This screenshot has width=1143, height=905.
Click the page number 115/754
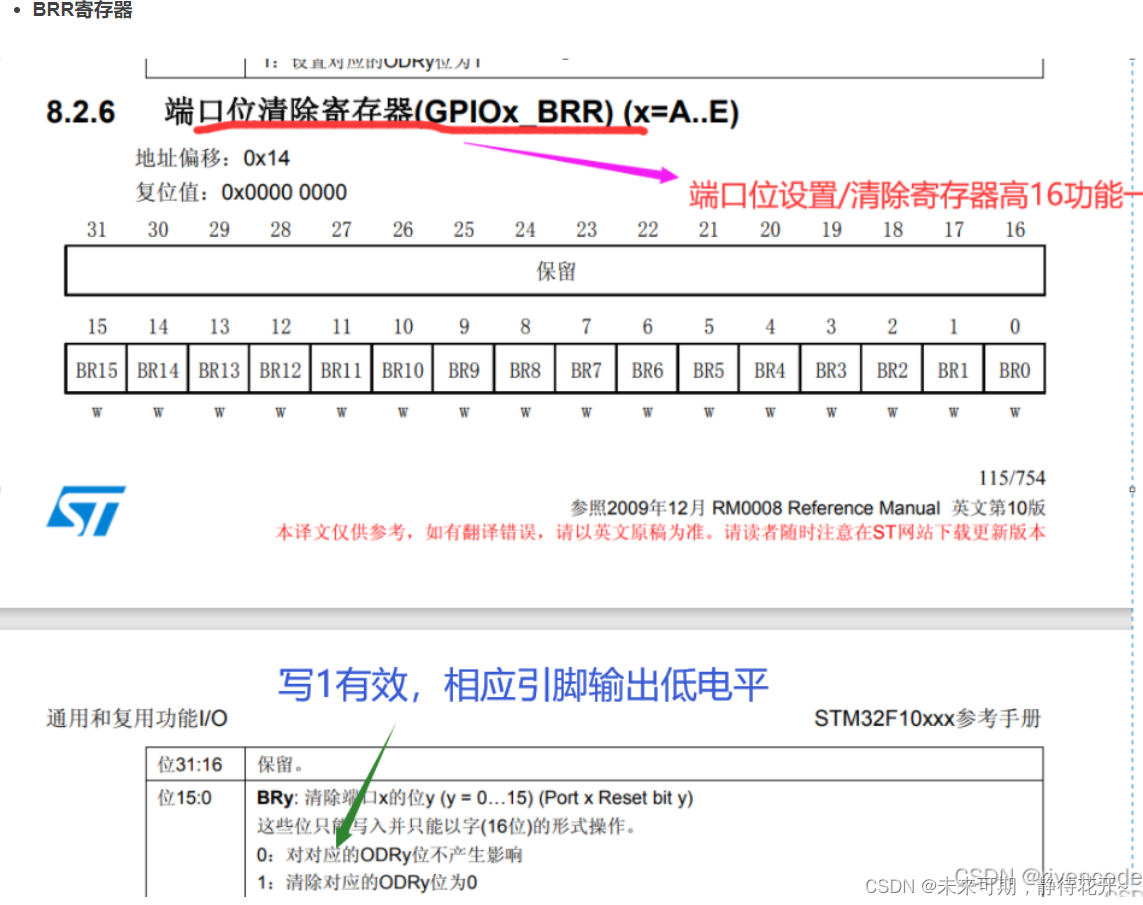click(x=1012, y=478)
